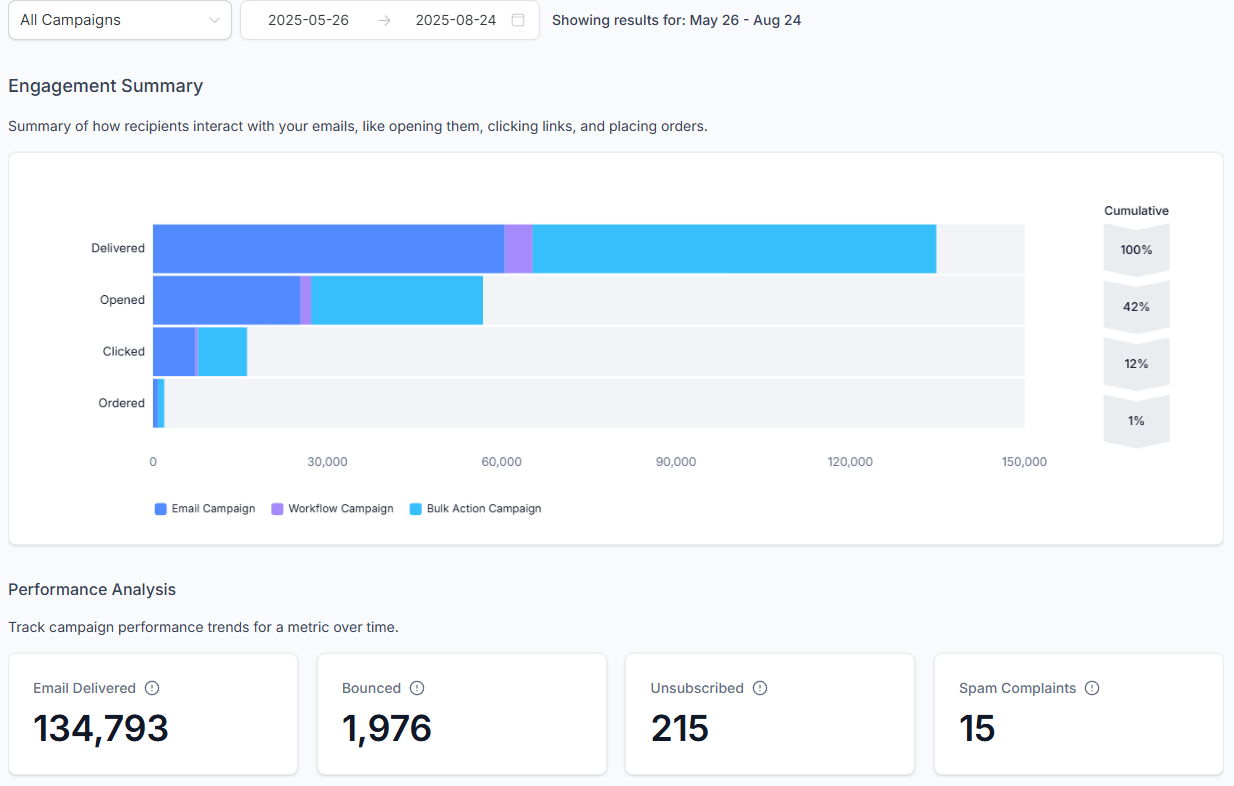The width and height of the screenshot is (1234, 786).
Task: Click the purple Workflow segment of Delivered bar
Action: pyautogui.click(x=518, y=248)
